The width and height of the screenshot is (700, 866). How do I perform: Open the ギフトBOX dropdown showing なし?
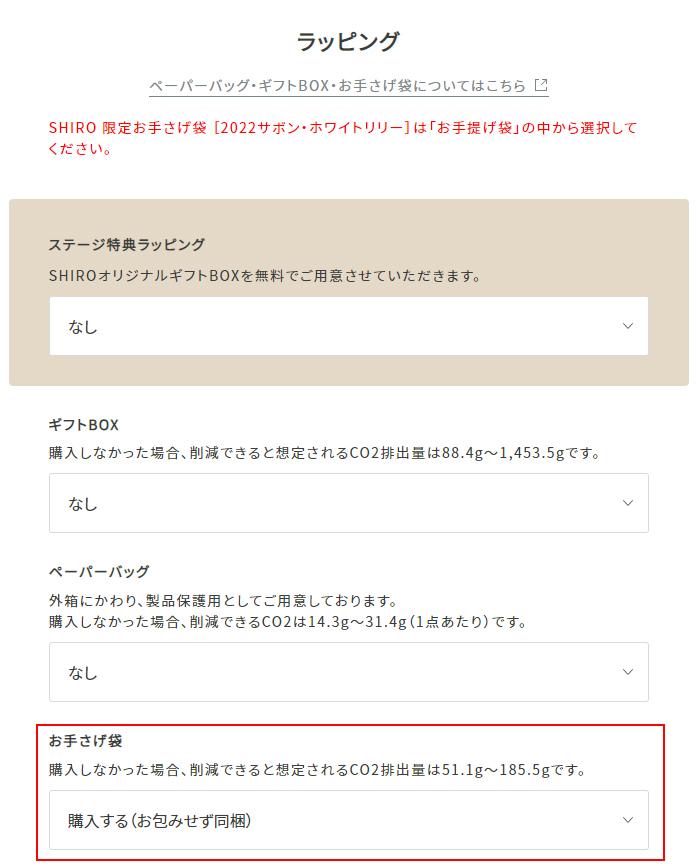pyautogui.click(x=348, y=503)
